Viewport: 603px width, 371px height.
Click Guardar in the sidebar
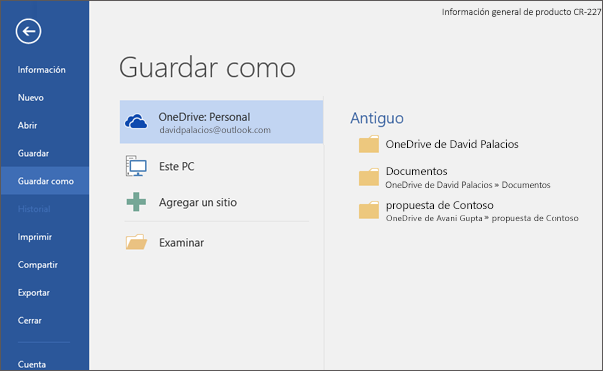(33, 153)
